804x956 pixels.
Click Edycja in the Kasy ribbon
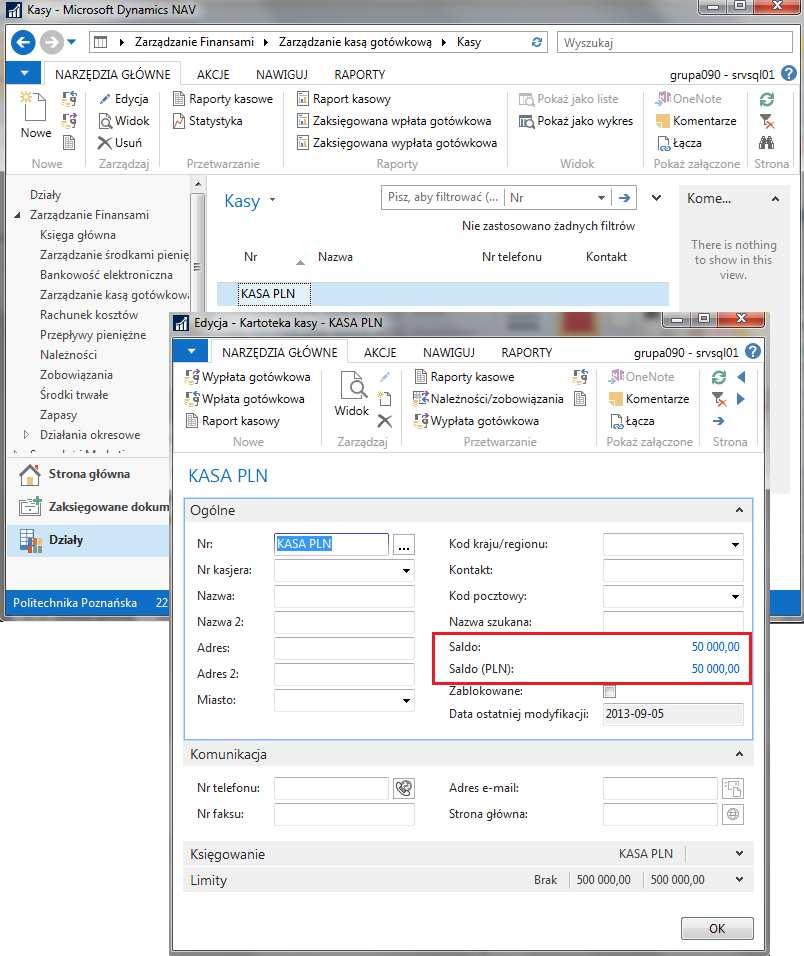[x=124, y=99]
